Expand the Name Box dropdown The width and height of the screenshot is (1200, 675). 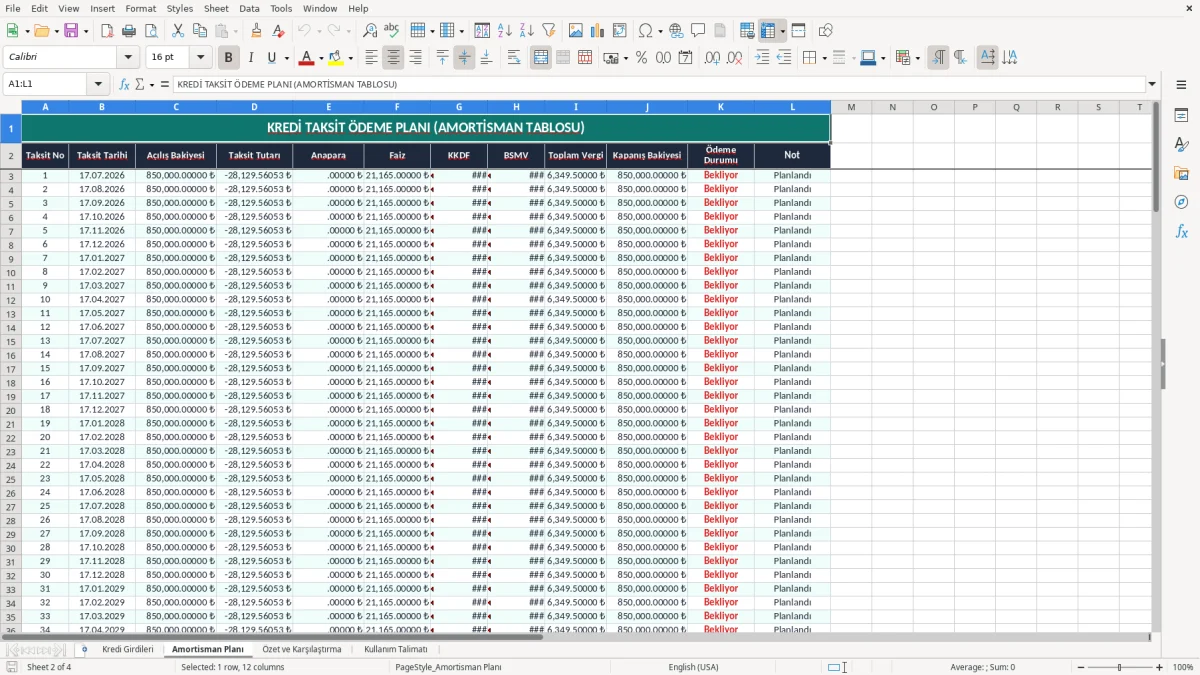click(98, 84)
